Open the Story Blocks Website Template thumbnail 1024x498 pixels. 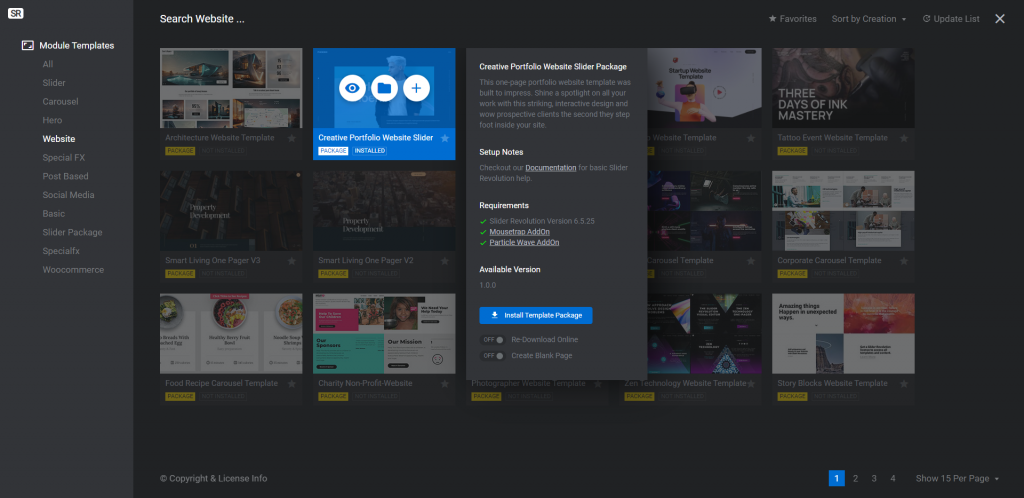click(843, 334)
